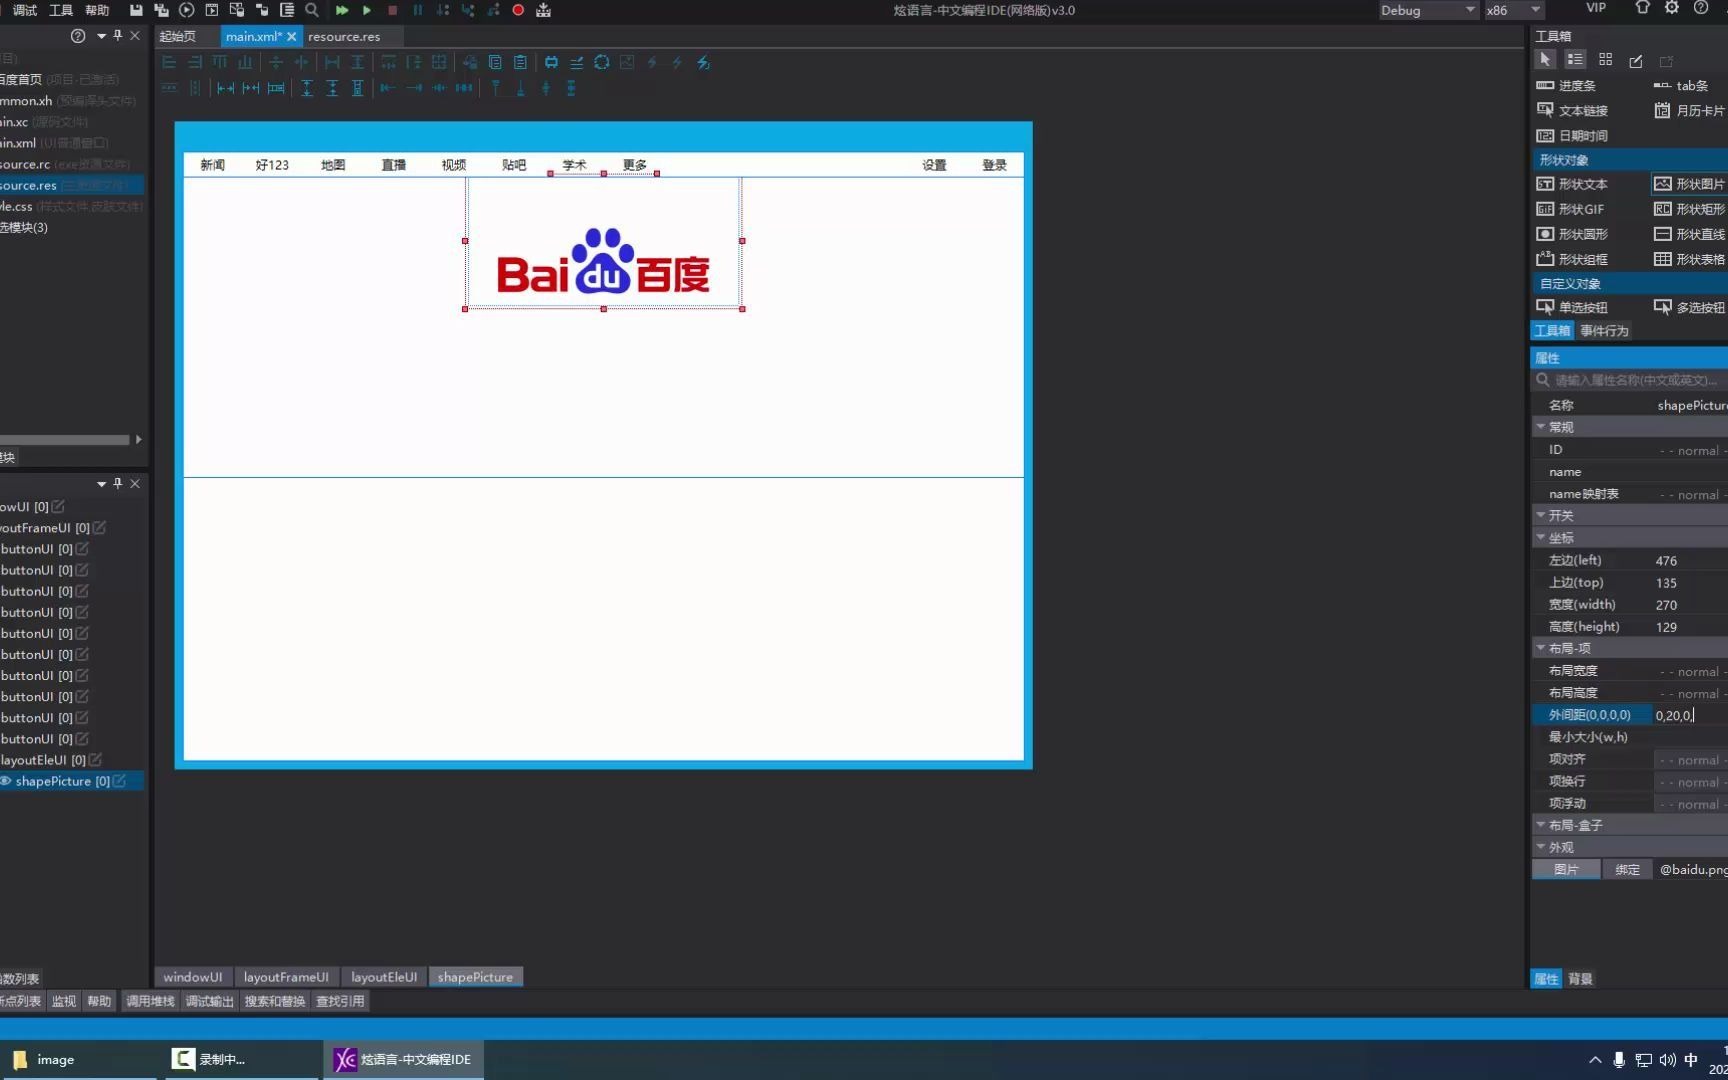Click the green run play icon
Screen dimensions: 1728x1080
[367, 10]
